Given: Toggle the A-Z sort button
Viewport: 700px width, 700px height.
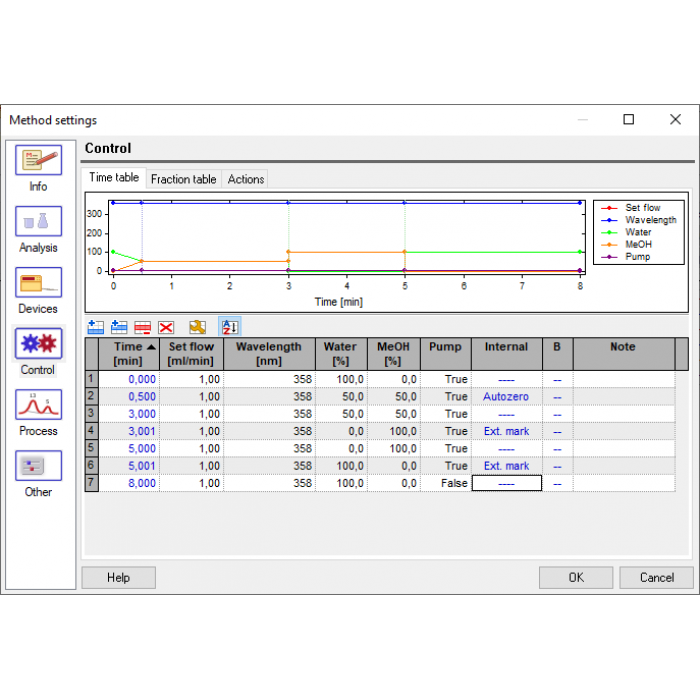Looking at the screenshot, I should 229,327.
